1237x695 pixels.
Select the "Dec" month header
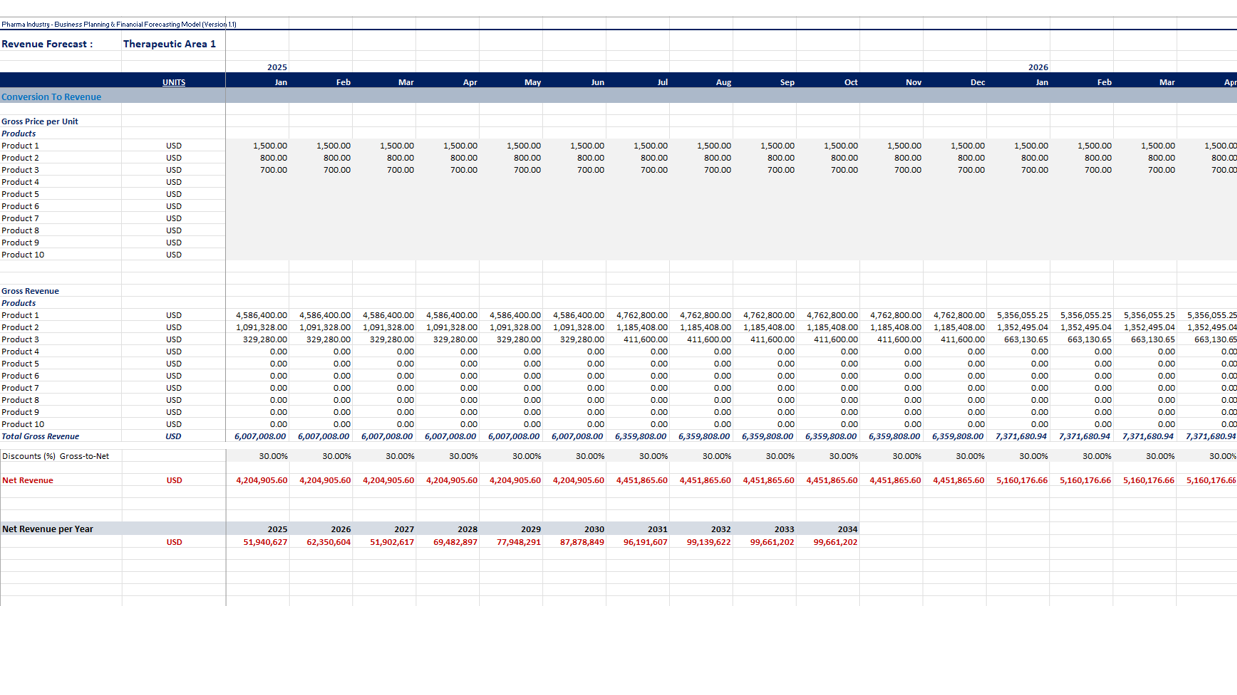point(977,82)
